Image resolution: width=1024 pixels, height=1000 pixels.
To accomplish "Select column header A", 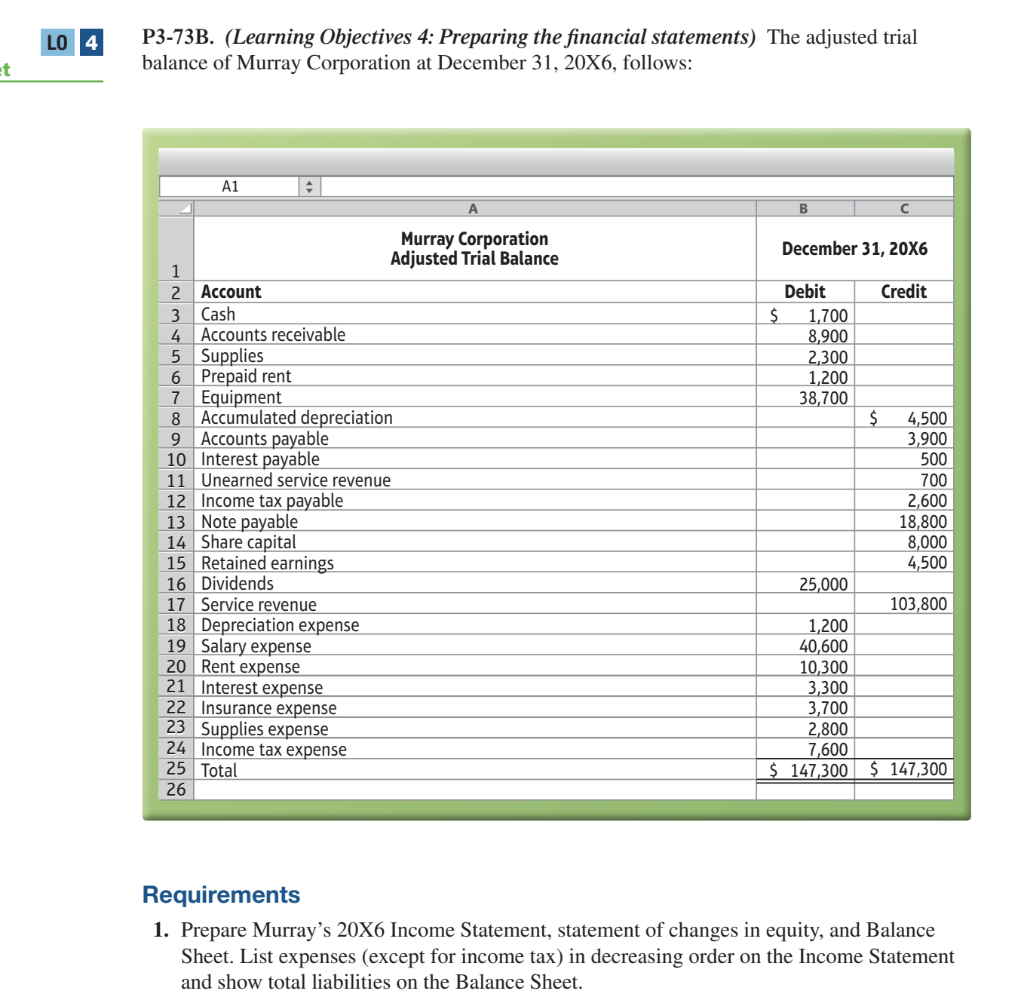I will pos(473,208).
